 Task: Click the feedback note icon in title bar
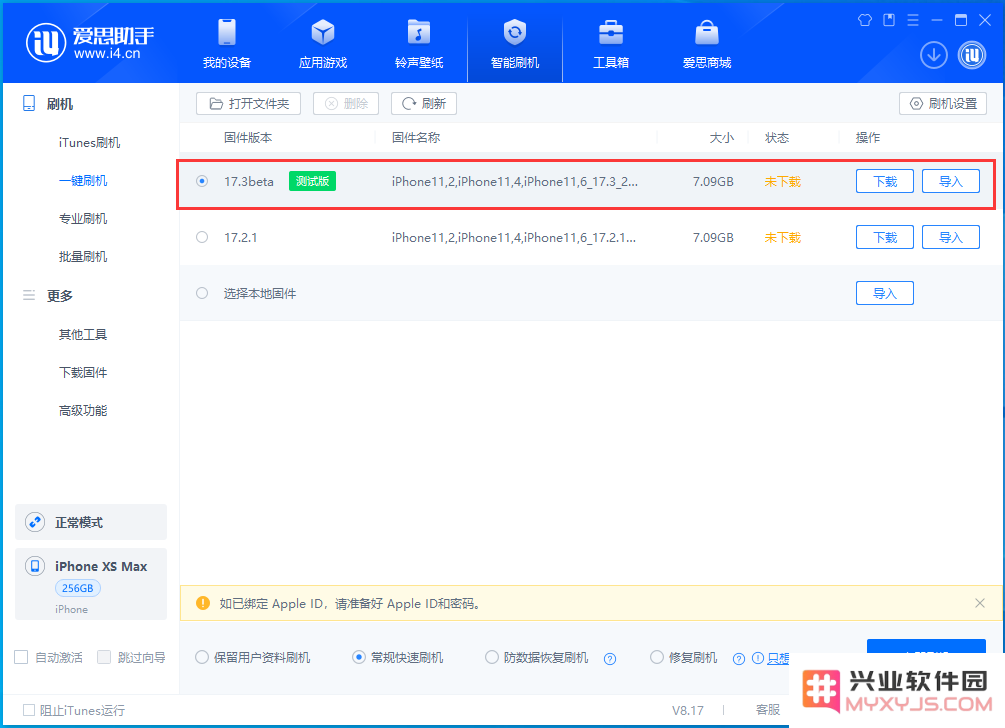coord(889,20)
